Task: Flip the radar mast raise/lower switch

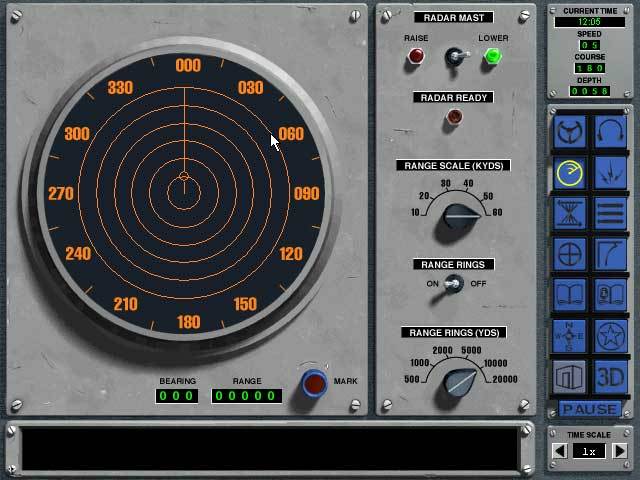Action: 455,57
